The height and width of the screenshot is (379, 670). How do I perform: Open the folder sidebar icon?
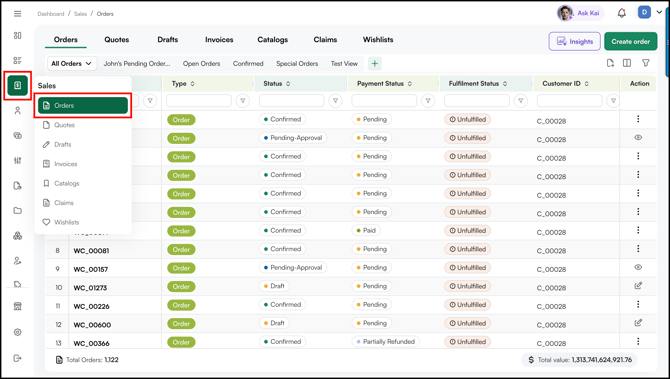tap(18, 211)
